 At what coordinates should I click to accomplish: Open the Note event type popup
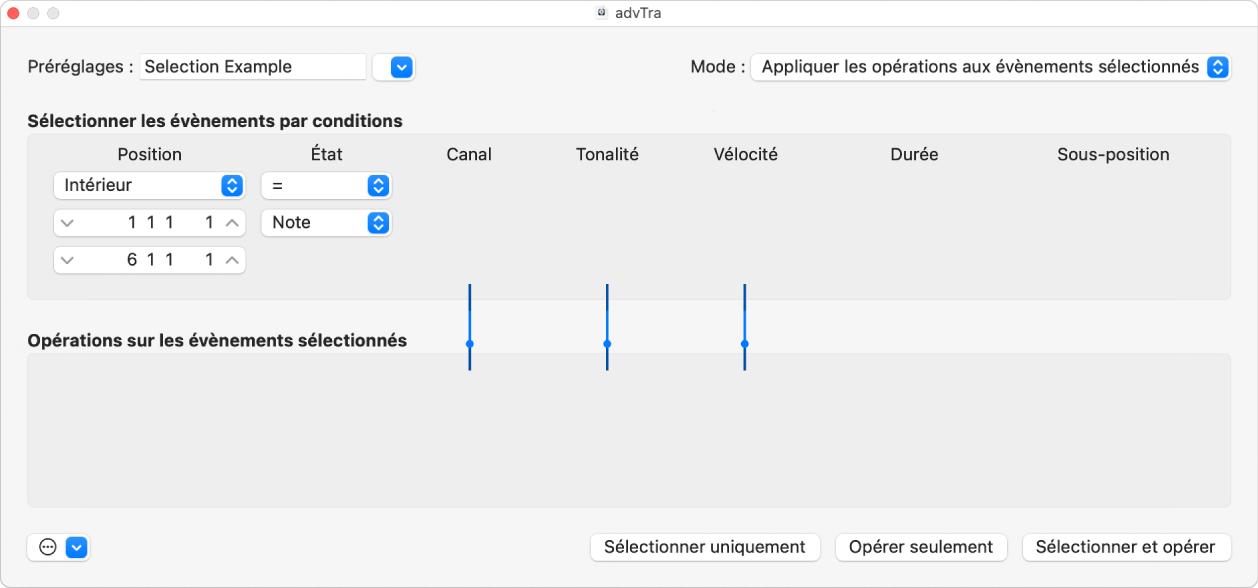click(326, 222)
